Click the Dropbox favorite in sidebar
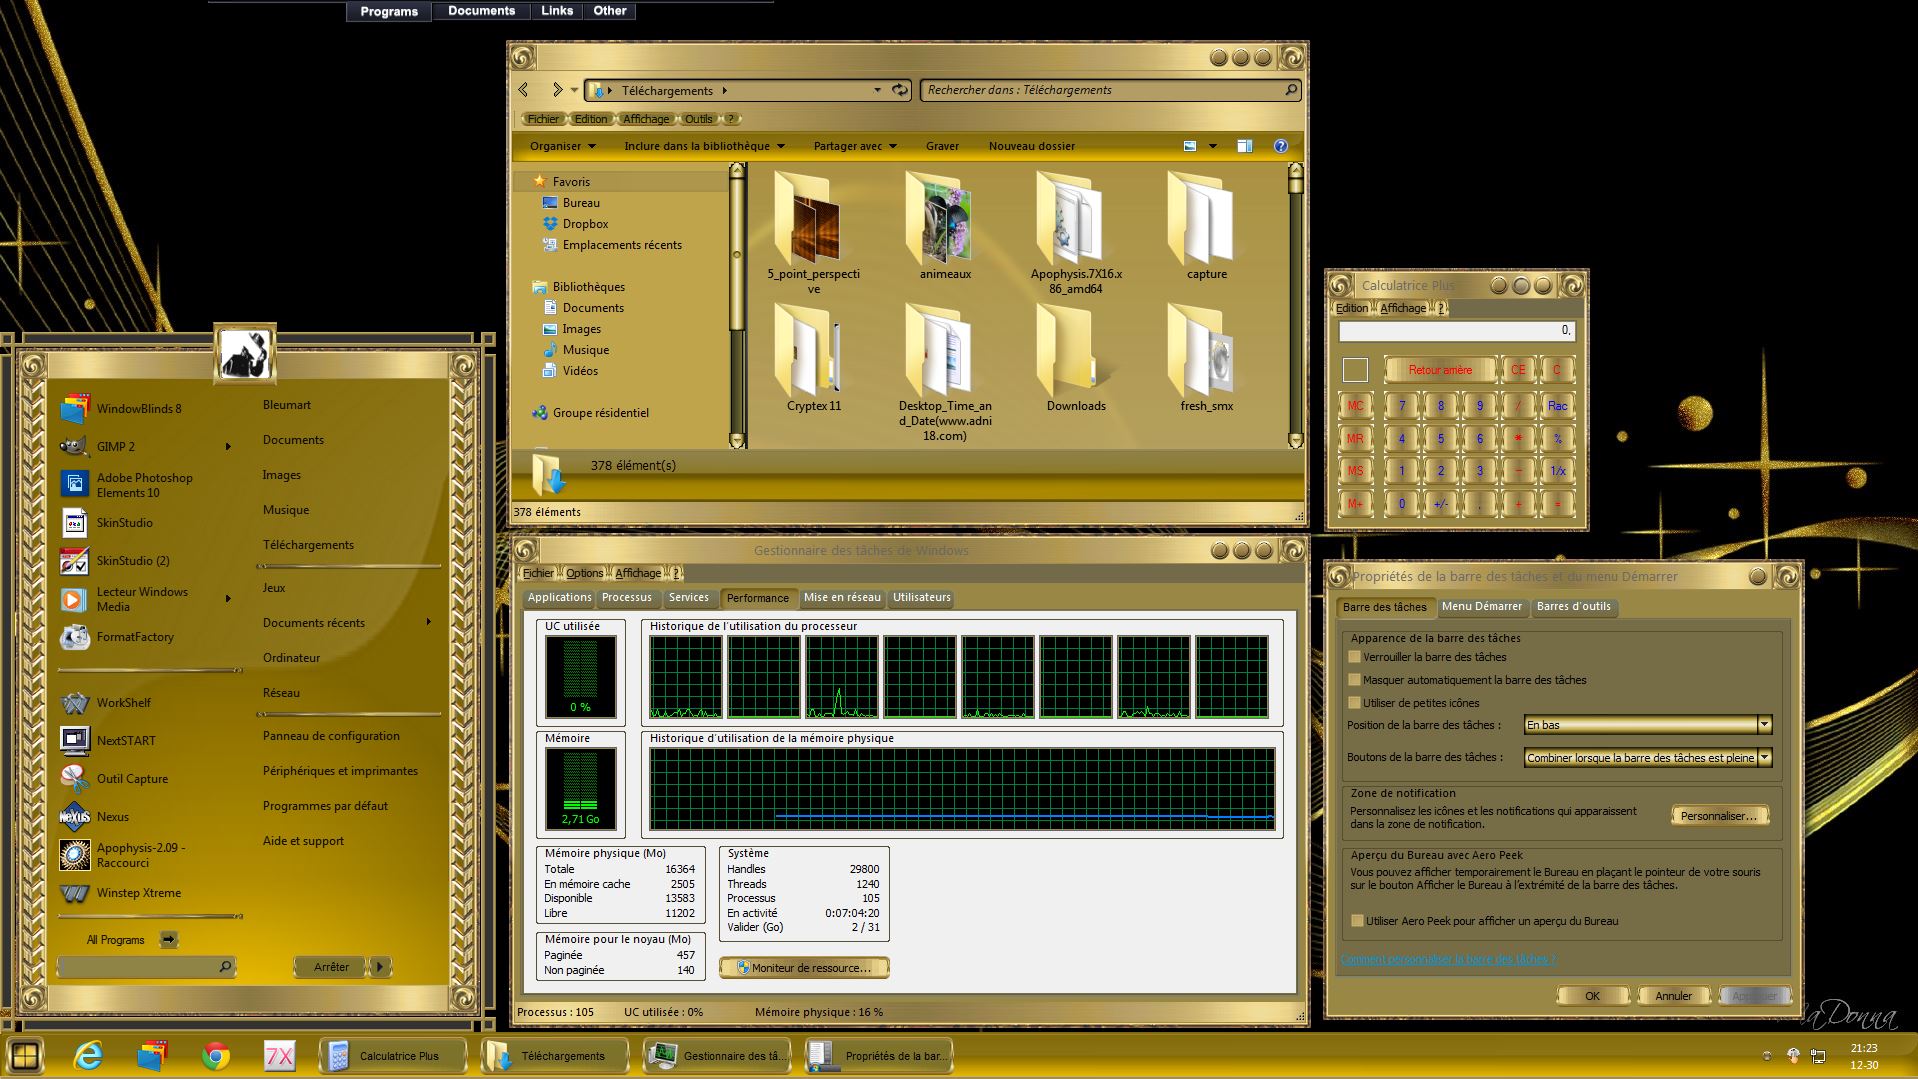This screenshot has width=1918, height=1079. tap(584, 224)
